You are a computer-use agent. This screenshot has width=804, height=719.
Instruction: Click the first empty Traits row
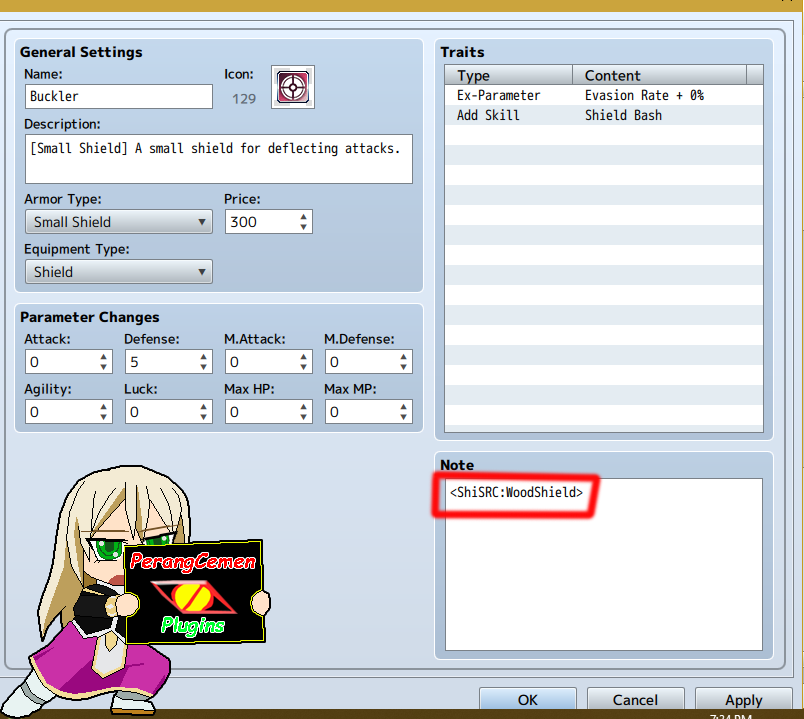[604, 135]
